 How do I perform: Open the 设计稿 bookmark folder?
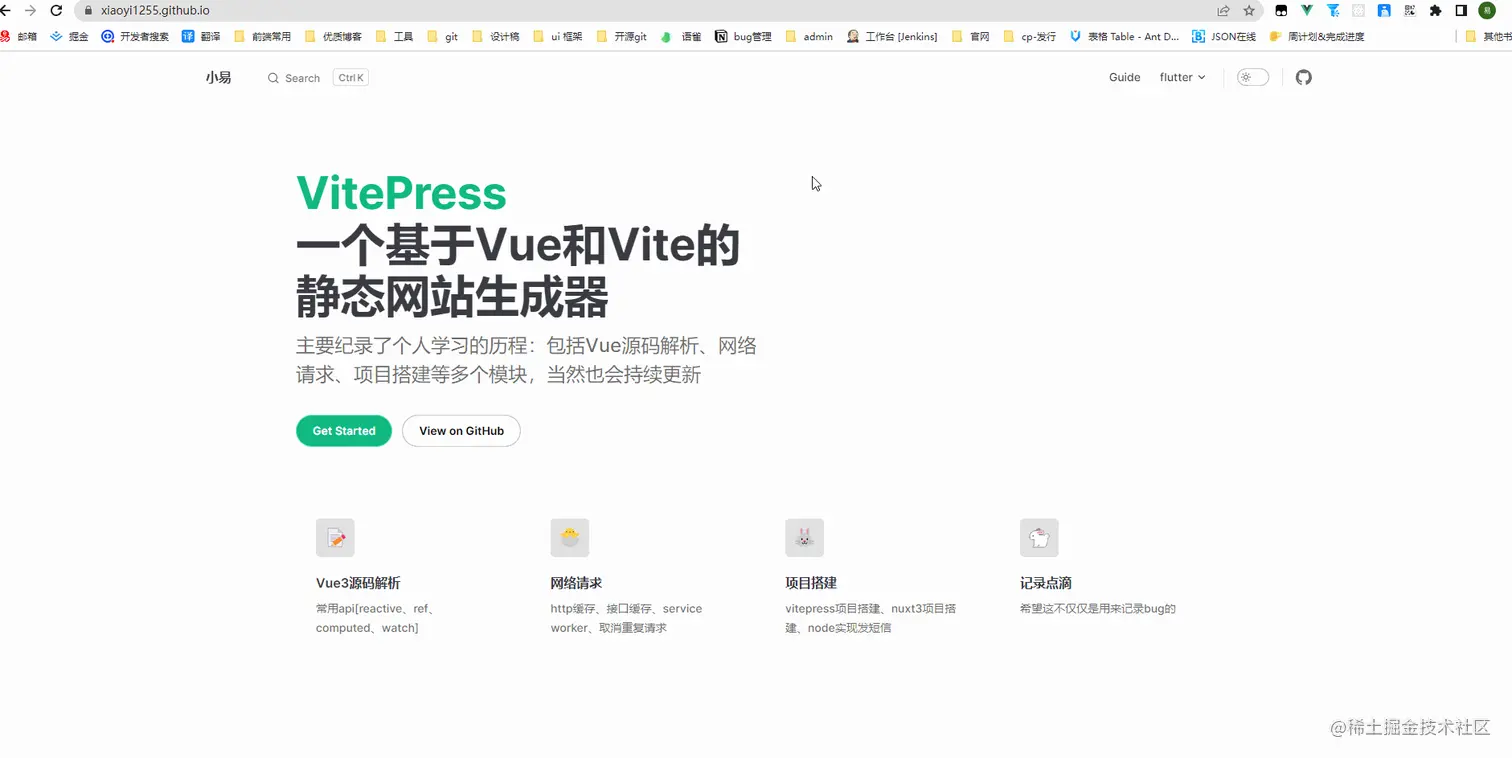click(x=495, y=36)
